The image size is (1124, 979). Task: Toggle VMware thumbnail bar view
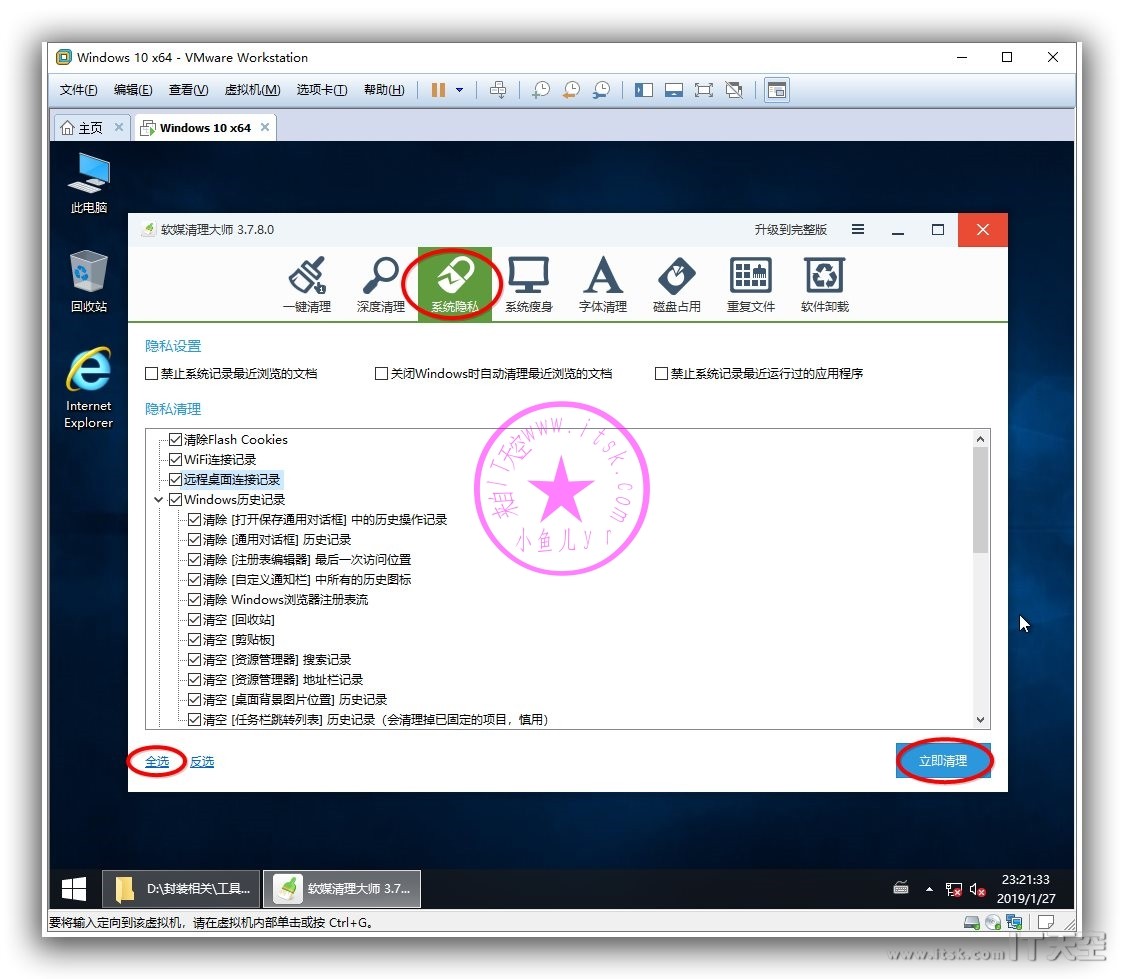pyautogui.click(x=674, y=90)
